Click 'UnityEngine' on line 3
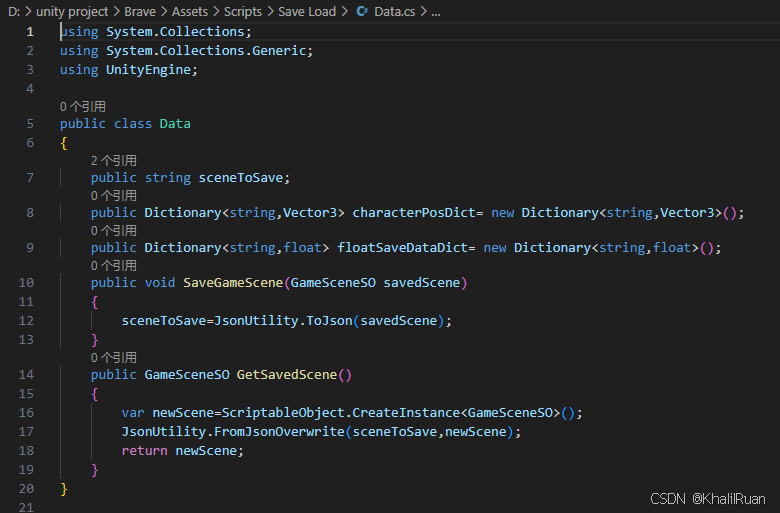 (148, 70)
